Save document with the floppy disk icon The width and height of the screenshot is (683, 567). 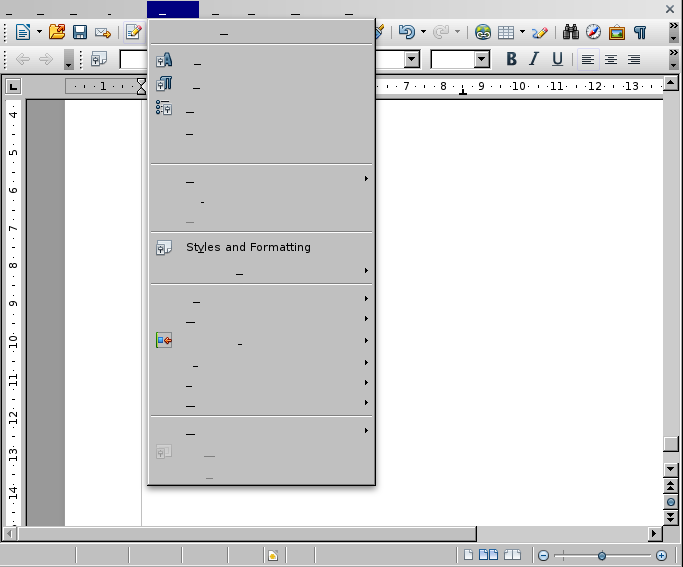80,32
